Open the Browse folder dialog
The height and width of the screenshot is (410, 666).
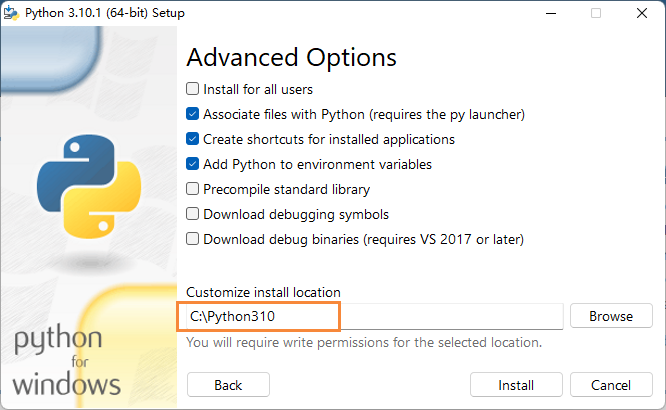pos(611,316)
